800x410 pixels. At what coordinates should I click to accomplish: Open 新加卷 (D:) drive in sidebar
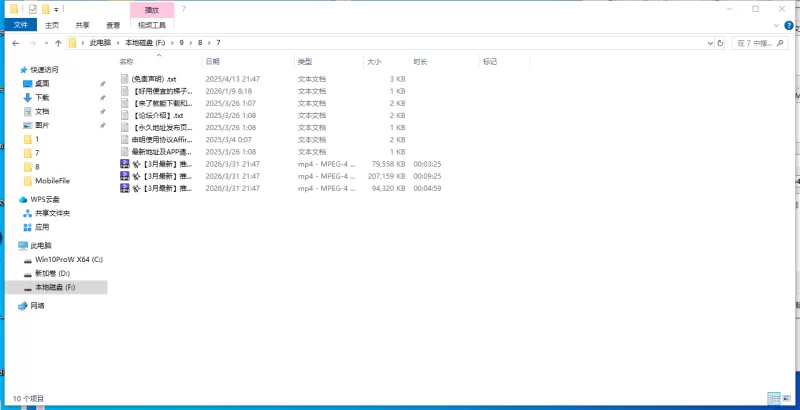[x=52, y=273]
